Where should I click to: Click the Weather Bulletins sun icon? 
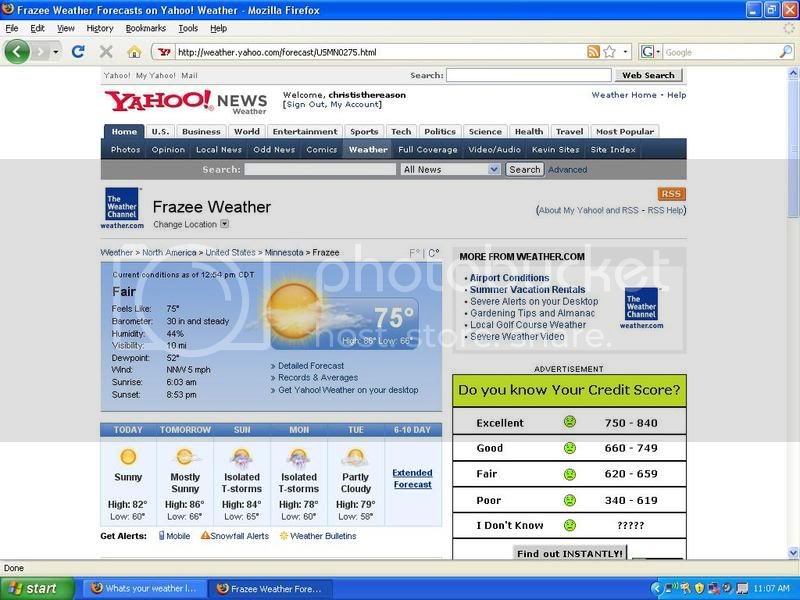click(284, 536)
